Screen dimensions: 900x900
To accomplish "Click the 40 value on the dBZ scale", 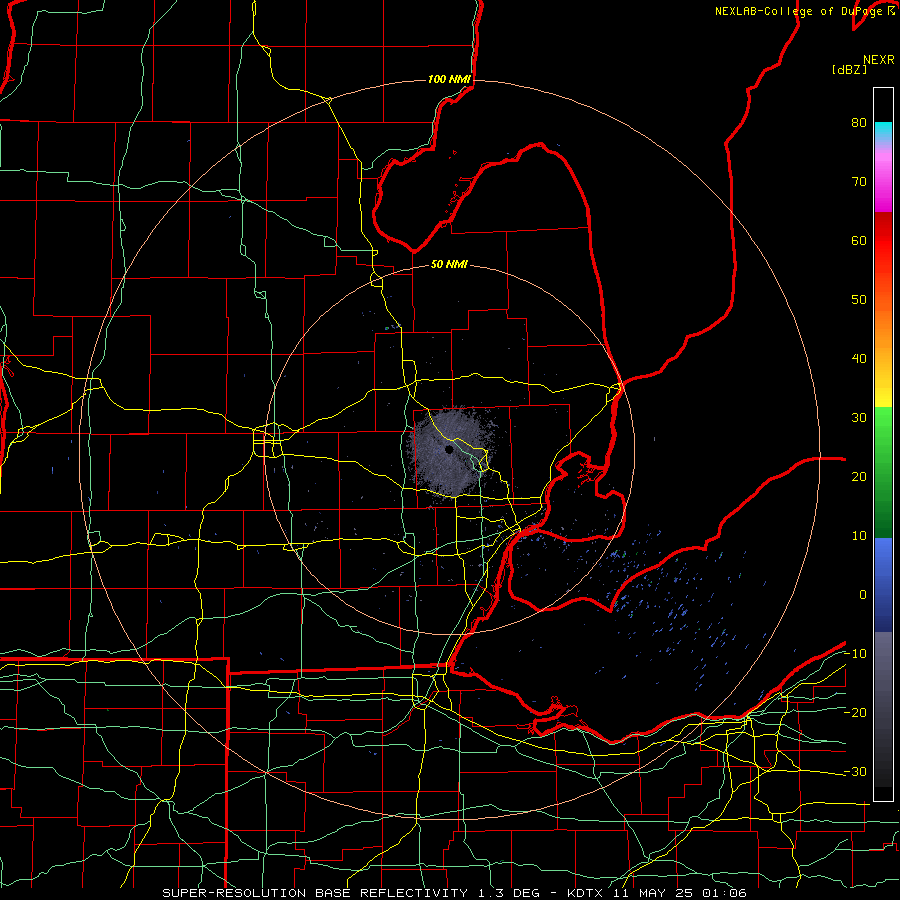I will coord(859,359).
